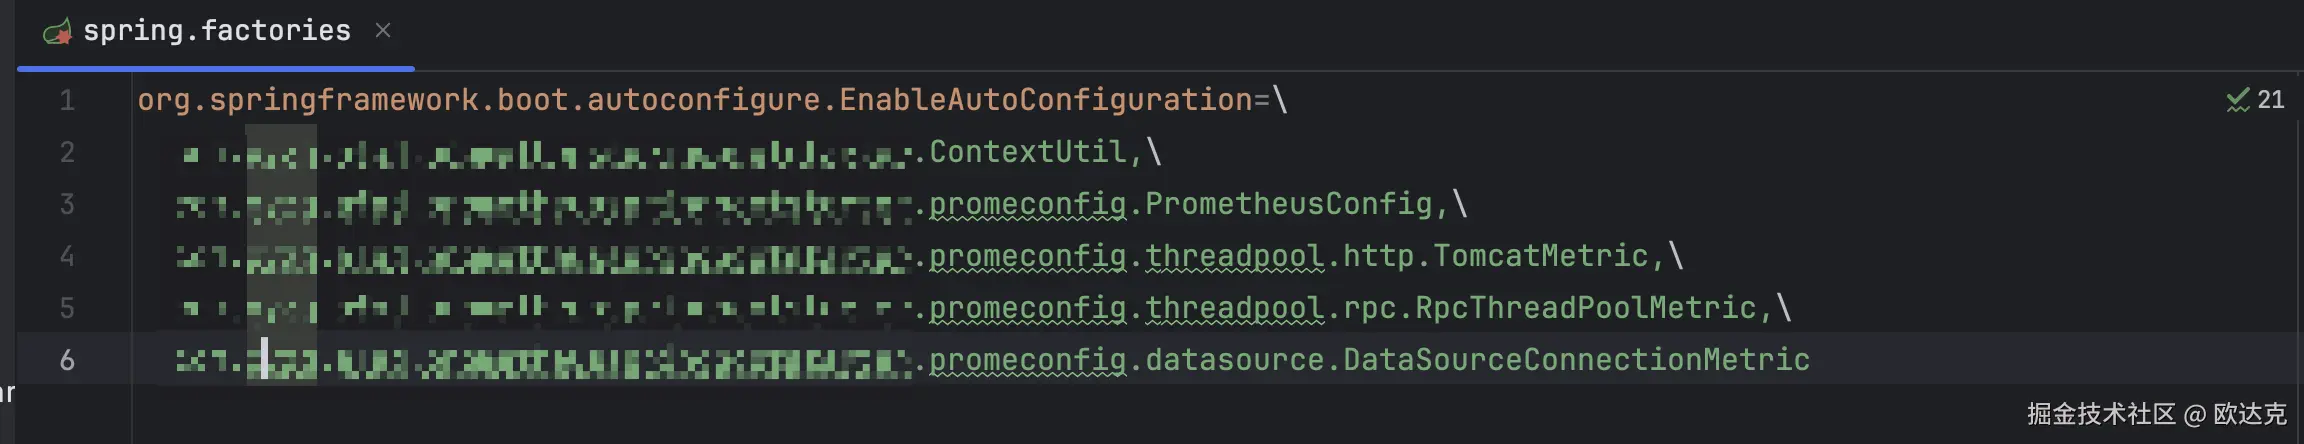The height and width of the screenshot is (444, 2304).
Task: Click line number 1 in gutter
Action: [67, 100]
